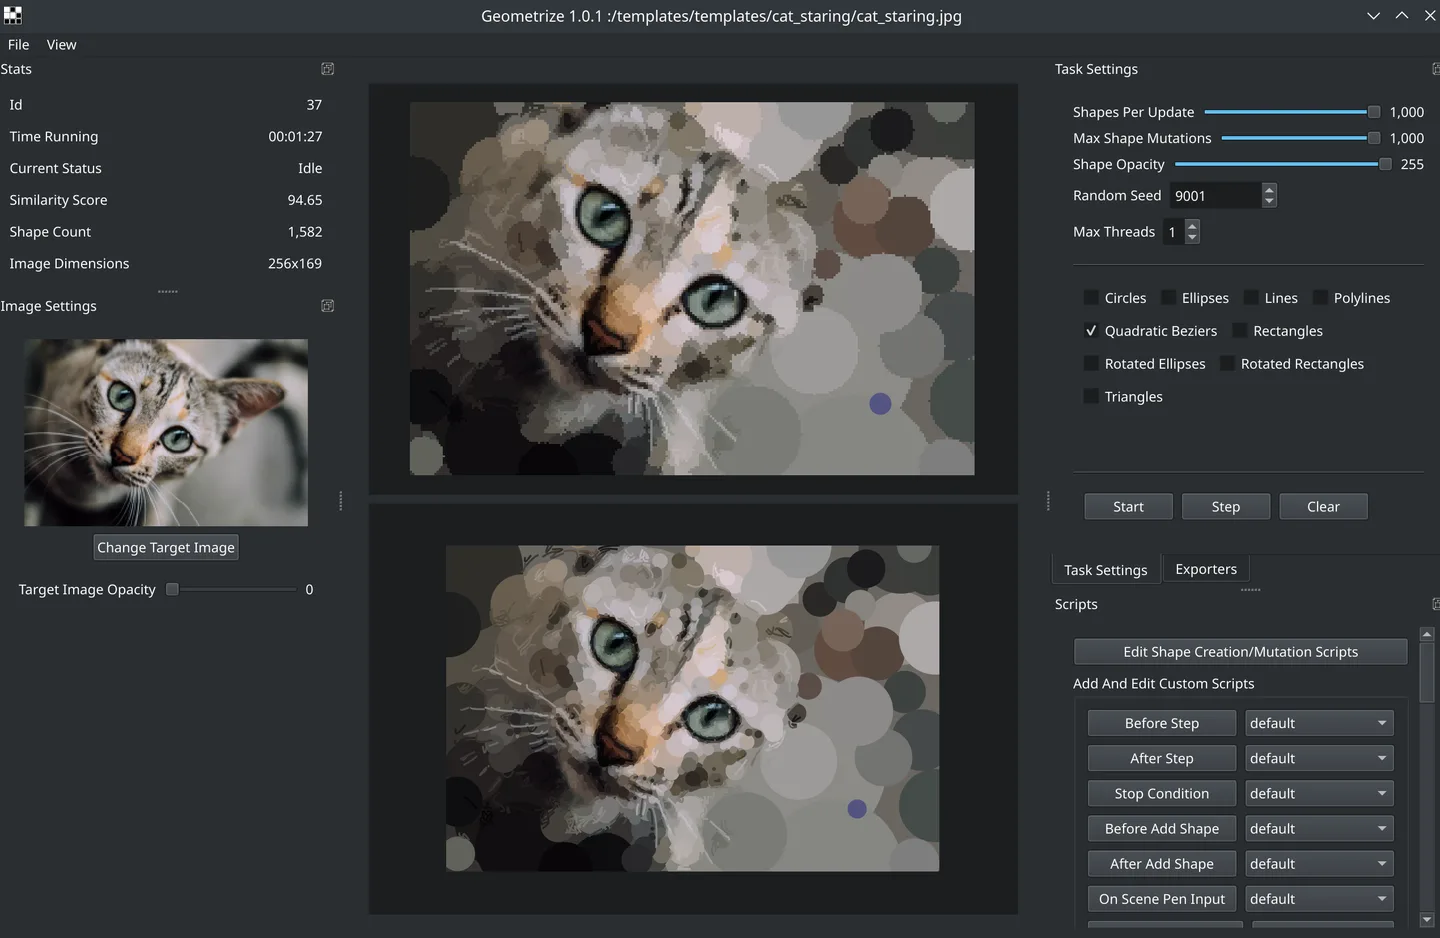Increase the Random Seed with up arrow
Image resolution: width=1440 pixels, height=938 pixels.
pos(1269,189)
